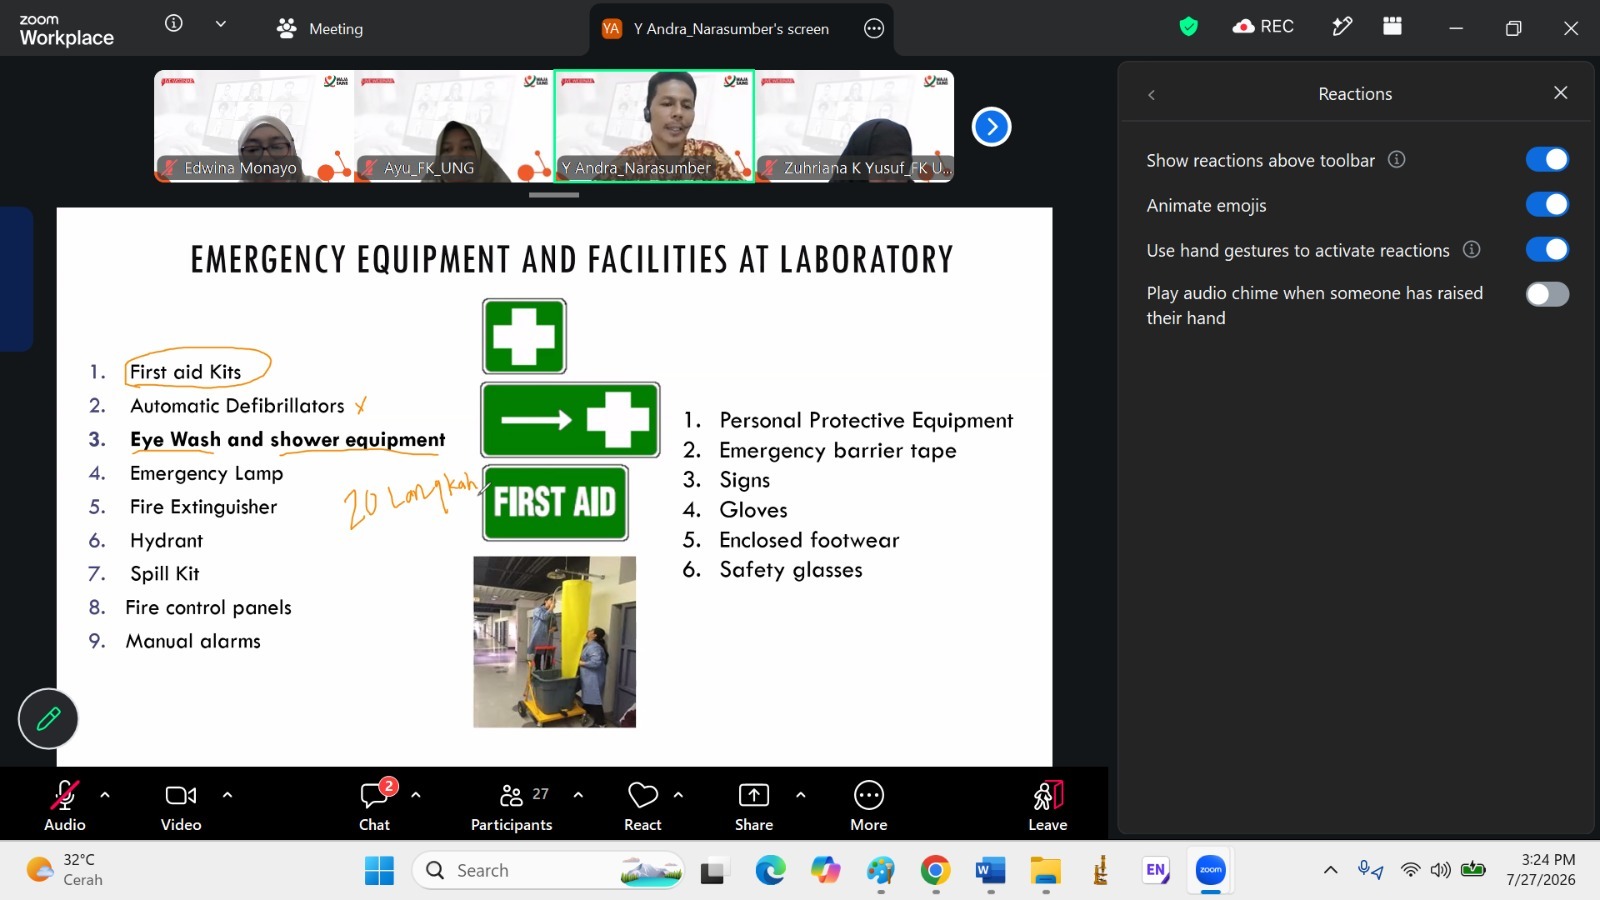Expand Audio options arrow
The image size is (1600, 900).
105,795
